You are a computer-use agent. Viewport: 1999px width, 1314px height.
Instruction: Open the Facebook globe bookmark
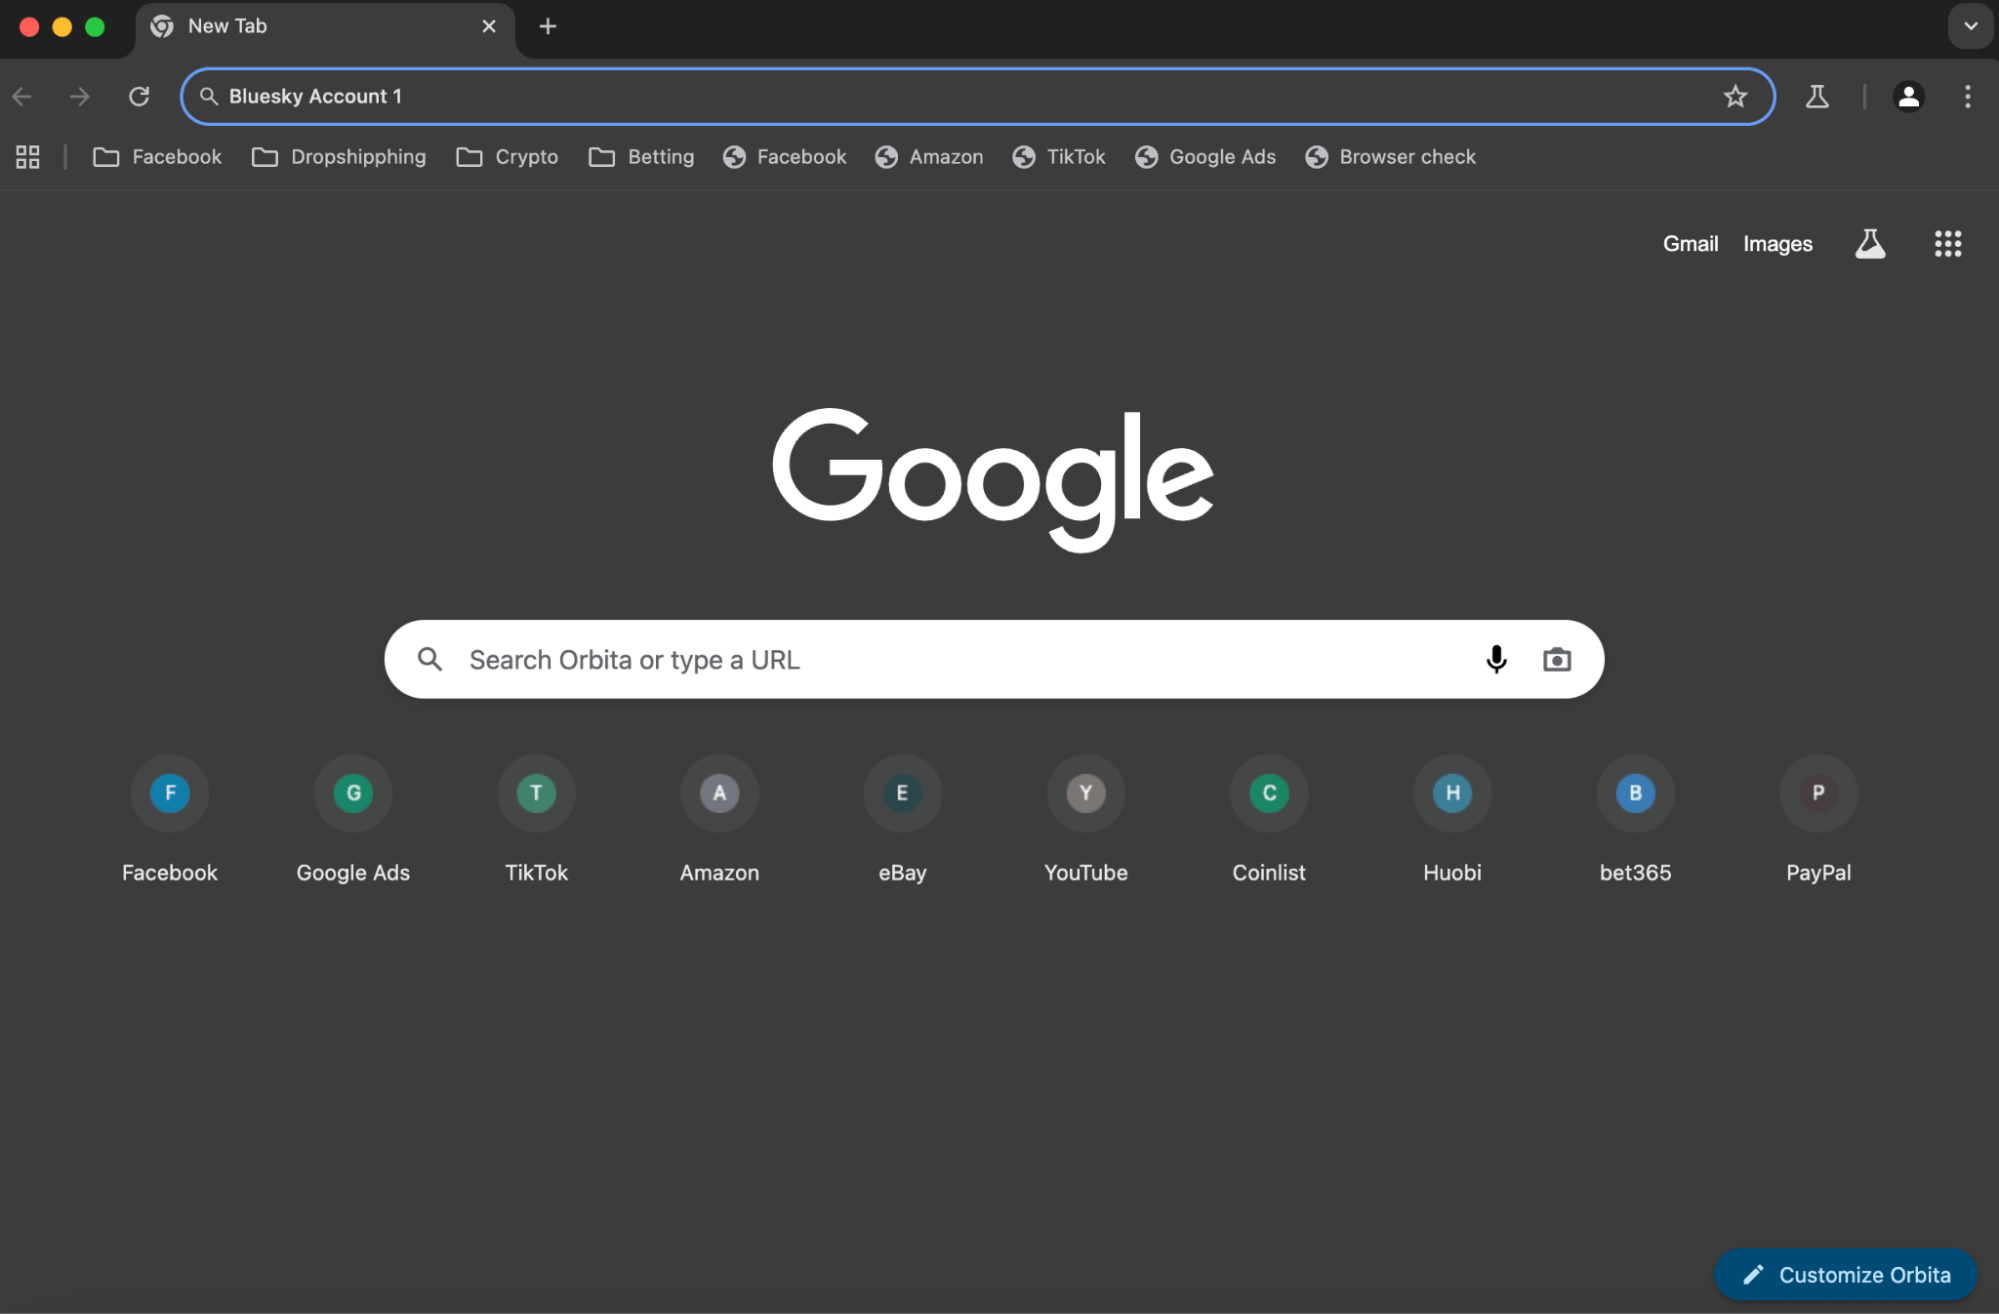[785, 157]
